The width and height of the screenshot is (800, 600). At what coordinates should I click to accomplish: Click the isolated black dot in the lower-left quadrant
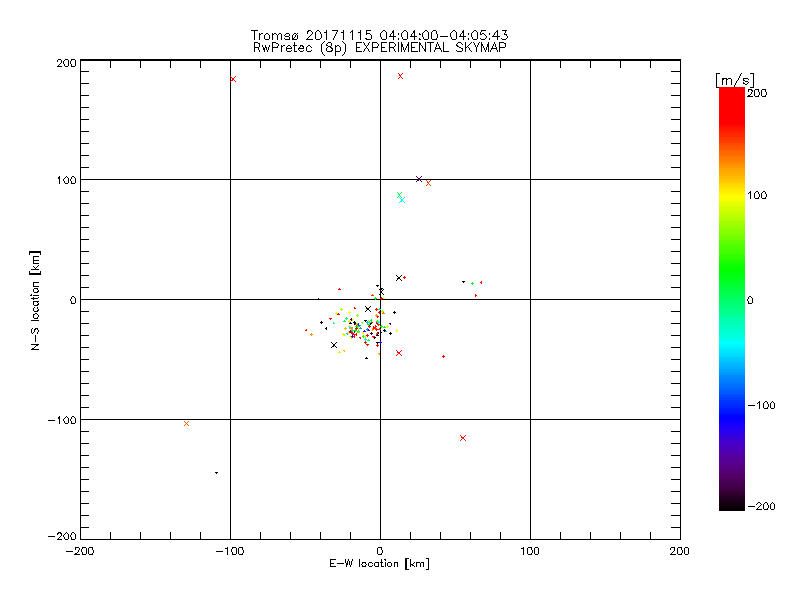216,473
